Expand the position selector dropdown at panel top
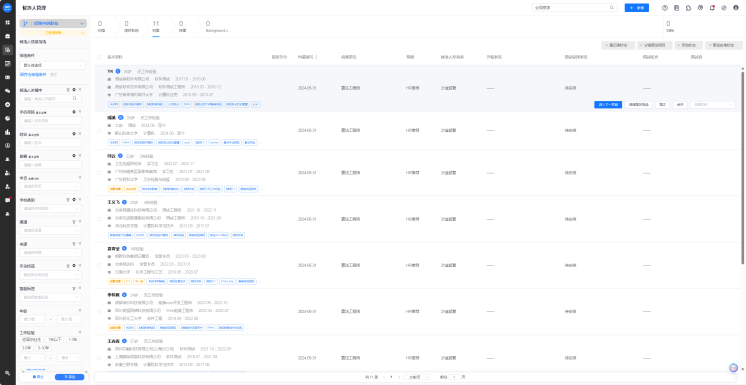 click(x=53, y=23)
